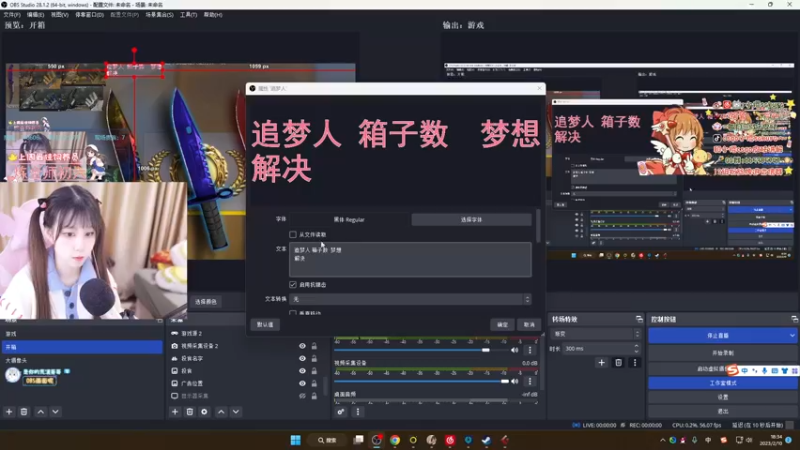This screenshot has width=800, height=450.
Task: Click the 选择字体 button in properties dialog
Action: point(471,219)
